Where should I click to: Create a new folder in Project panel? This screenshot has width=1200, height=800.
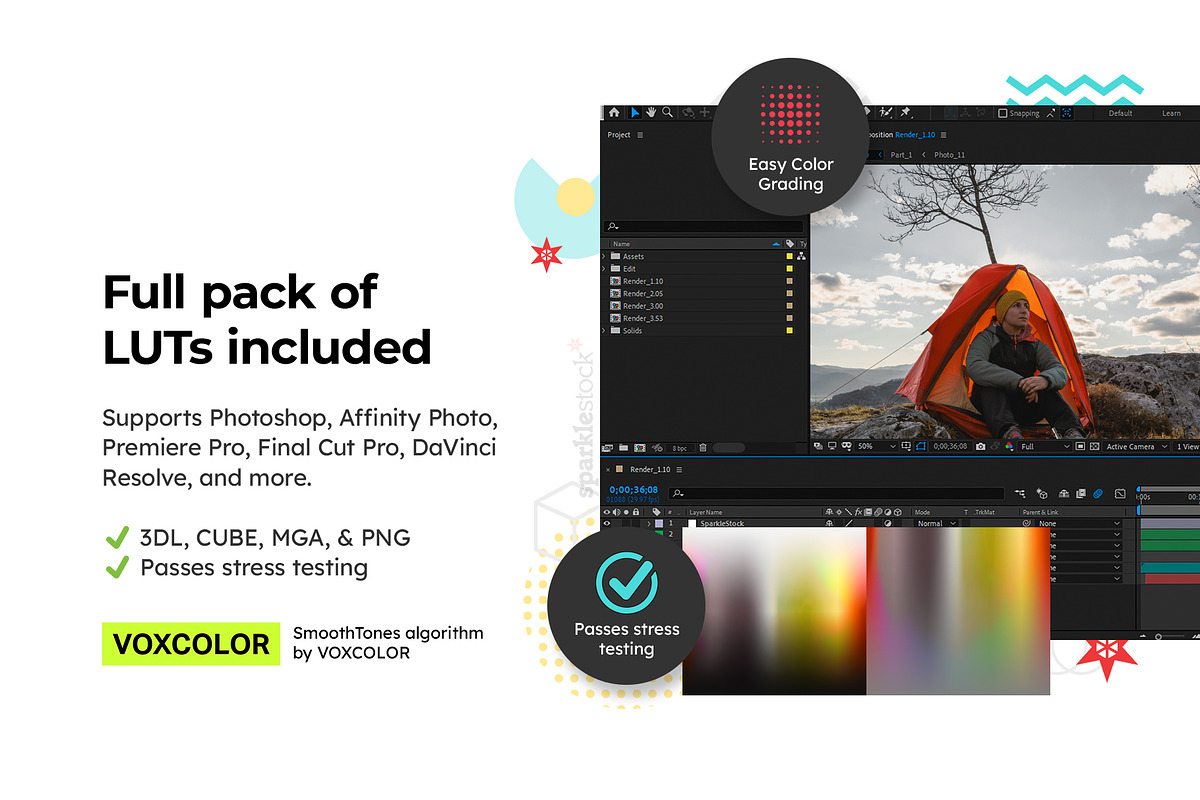[624, 447]
